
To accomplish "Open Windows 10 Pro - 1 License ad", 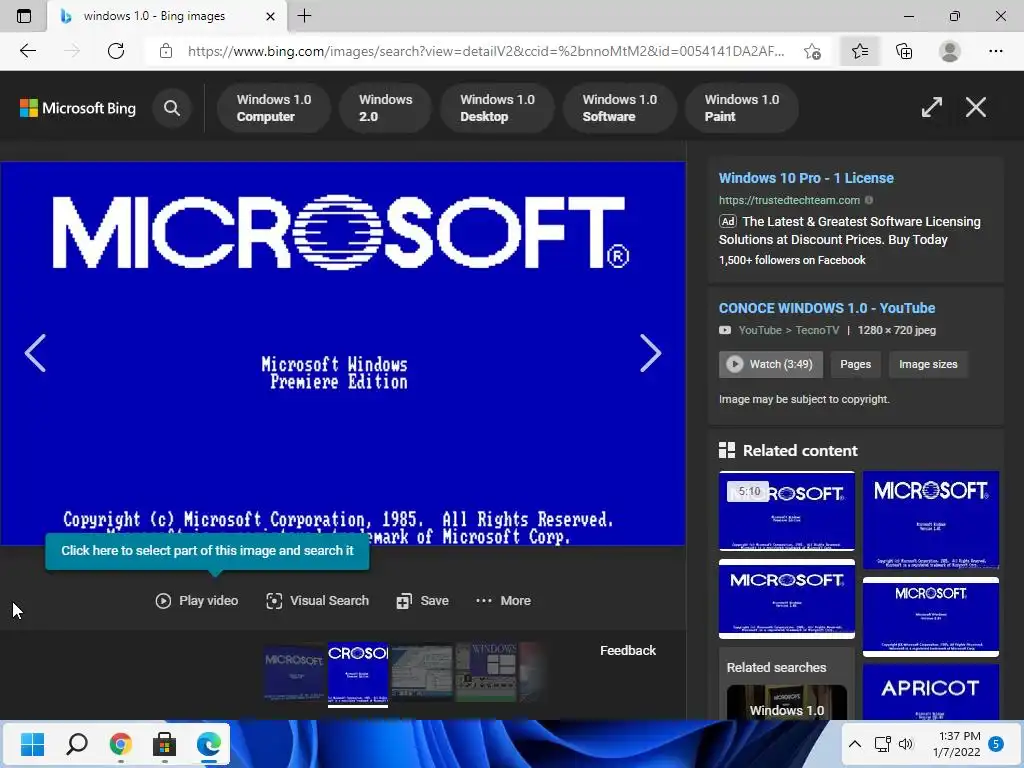I will click(x=806, y=178).
